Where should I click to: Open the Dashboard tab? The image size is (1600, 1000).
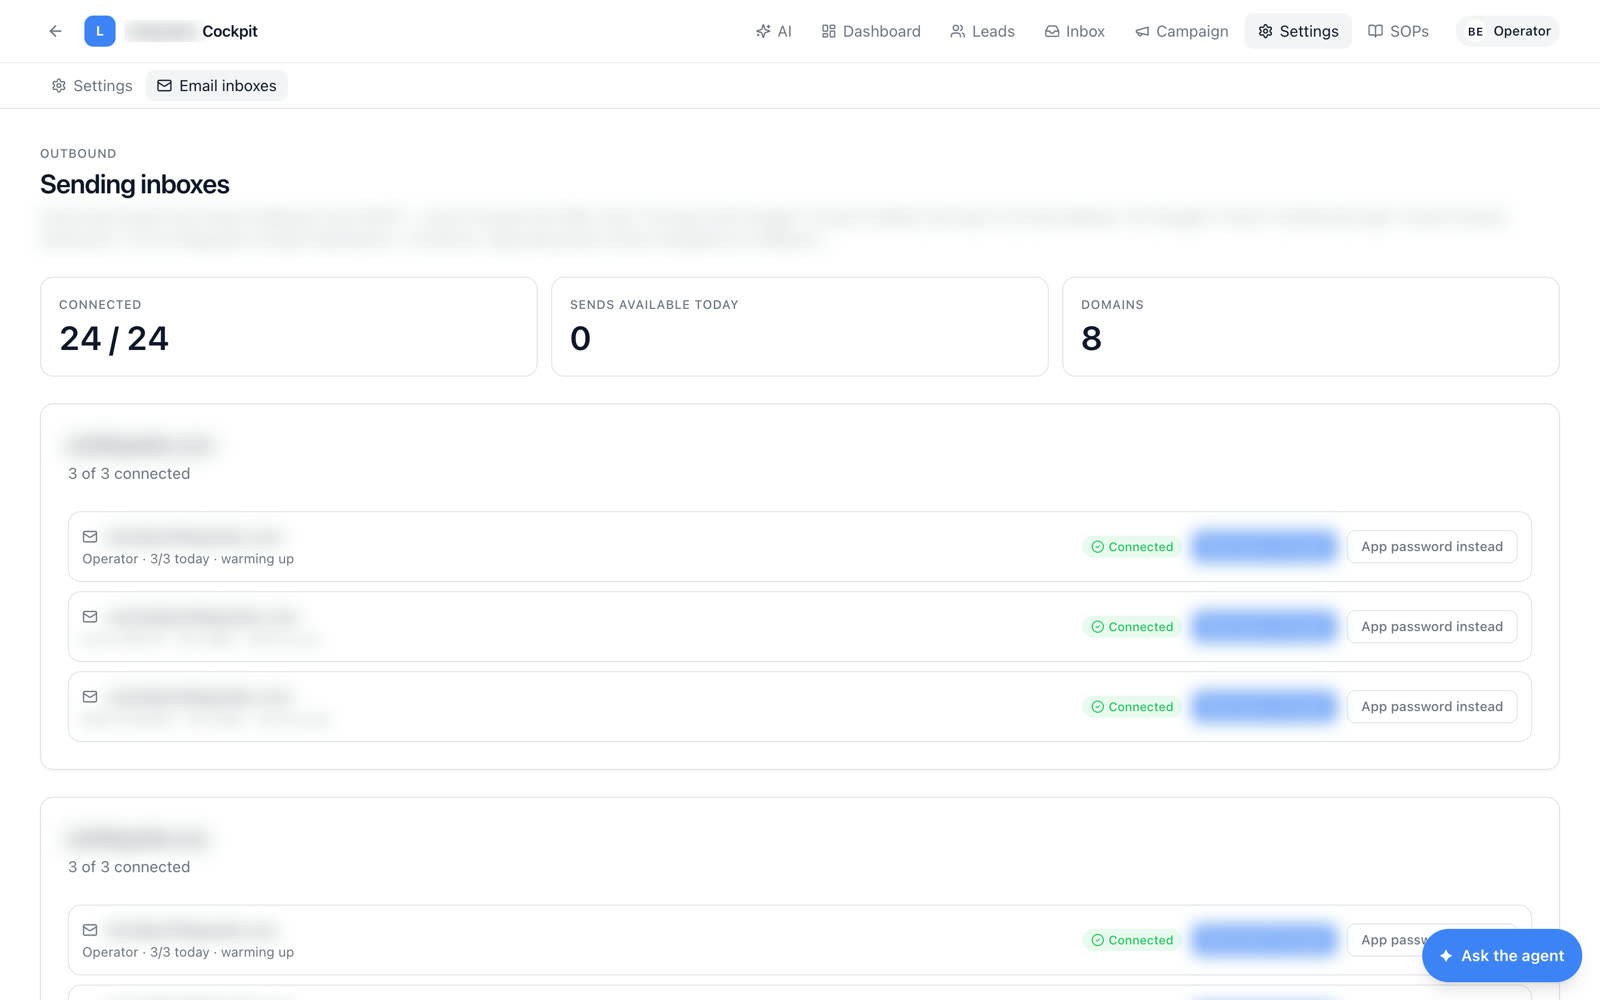point(871,31)
